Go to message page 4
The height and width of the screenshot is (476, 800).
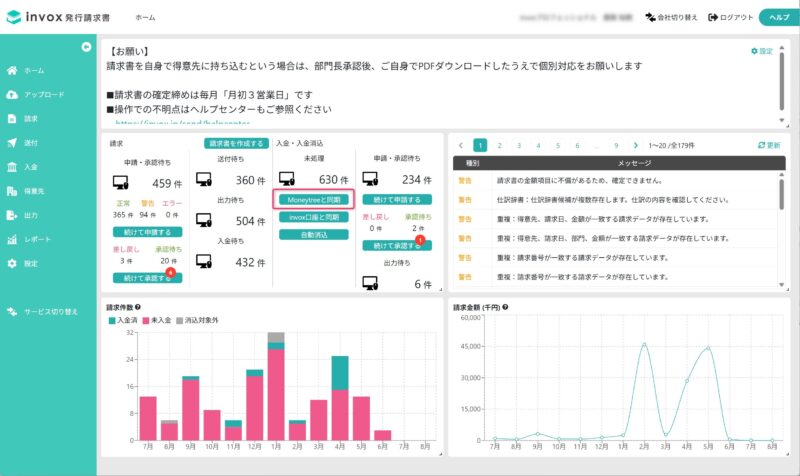tap(538, 145)
